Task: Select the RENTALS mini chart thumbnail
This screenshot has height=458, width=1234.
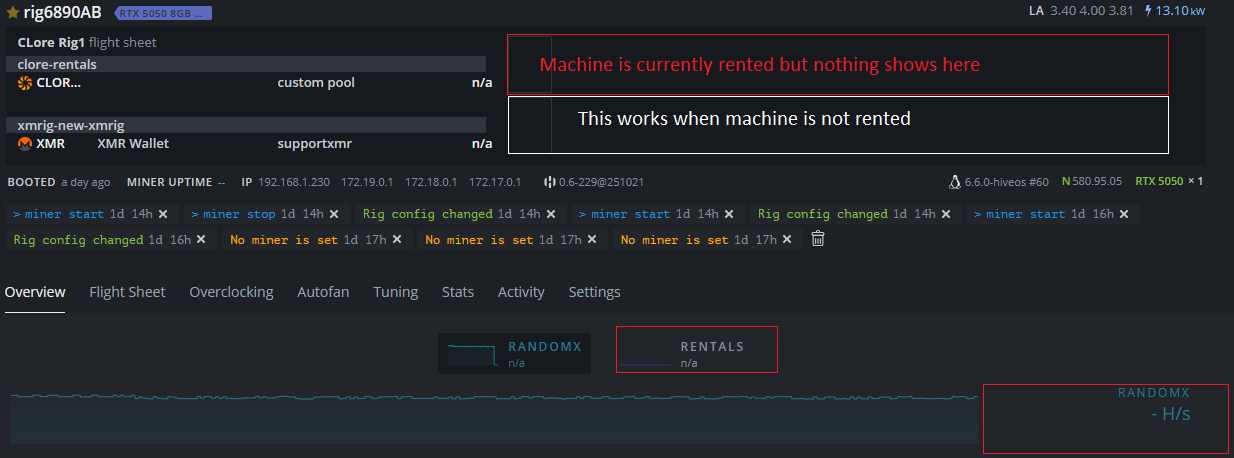Action: click(696, 351)
